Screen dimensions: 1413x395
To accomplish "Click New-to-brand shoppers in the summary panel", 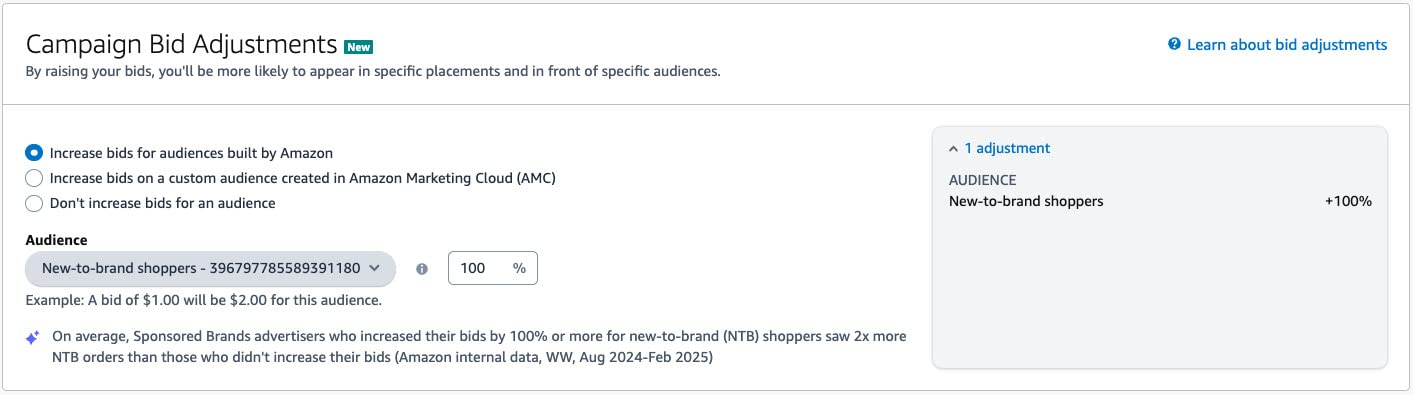I will 1026,201.
